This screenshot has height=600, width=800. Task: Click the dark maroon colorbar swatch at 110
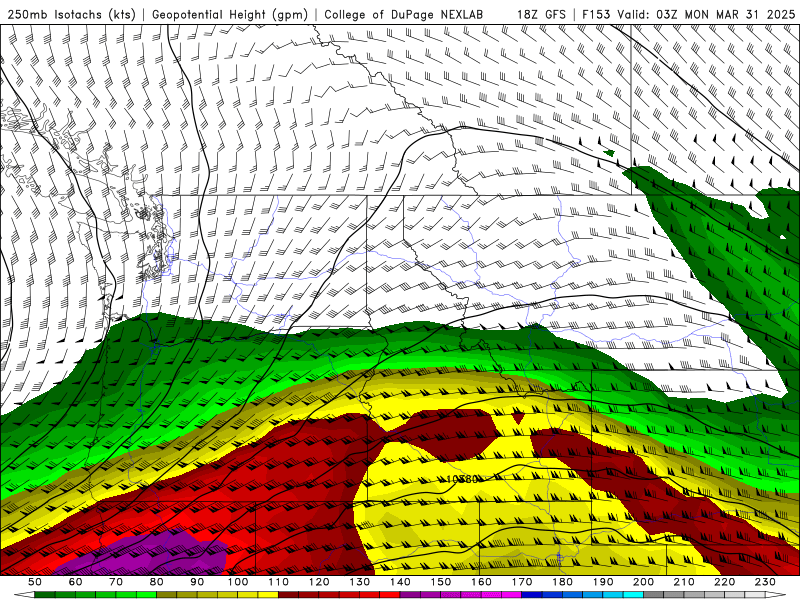288,595
